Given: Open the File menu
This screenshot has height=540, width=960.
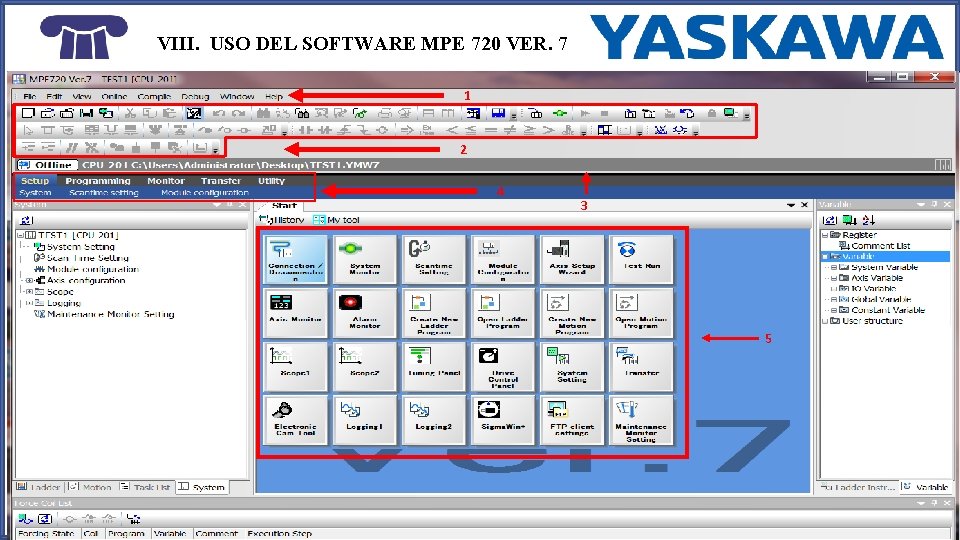Looking at the screenshot, I should click(29, 97).
